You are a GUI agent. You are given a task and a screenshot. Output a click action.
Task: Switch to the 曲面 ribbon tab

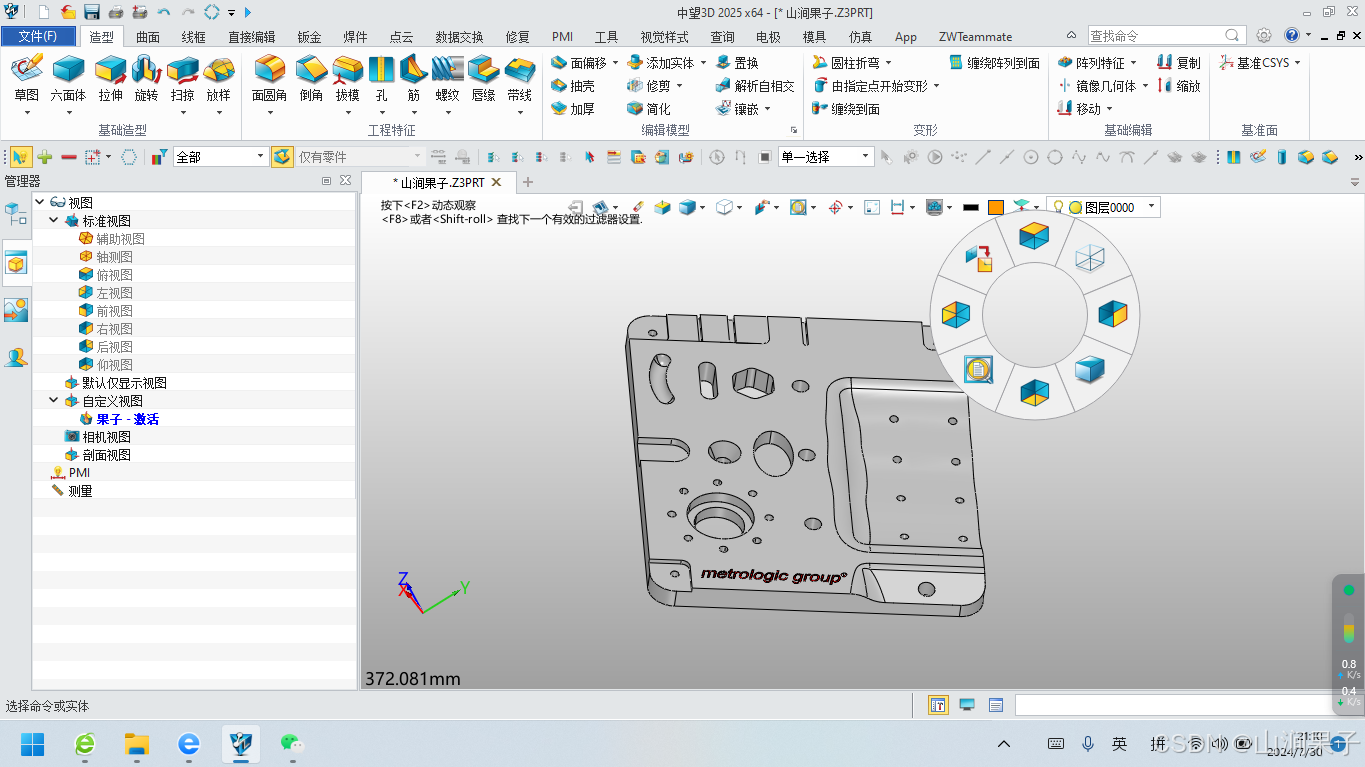click(148, 37)
